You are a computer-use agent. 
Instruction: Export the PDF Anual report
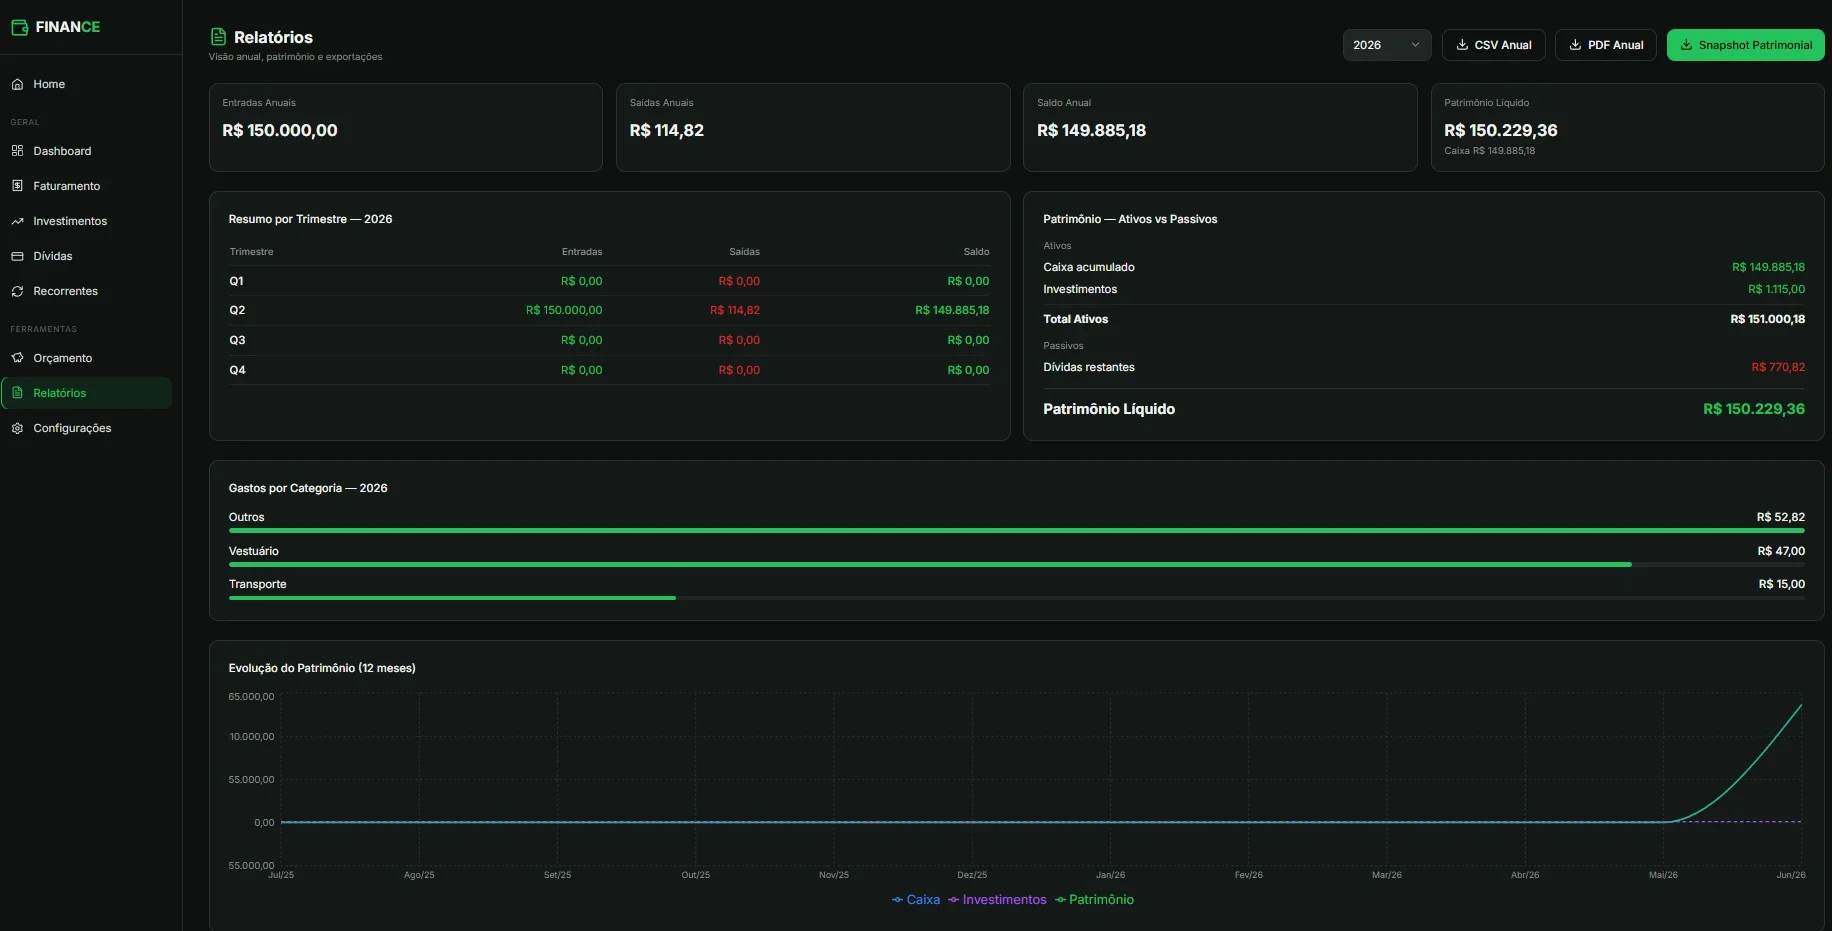(x=1606, y=45)
